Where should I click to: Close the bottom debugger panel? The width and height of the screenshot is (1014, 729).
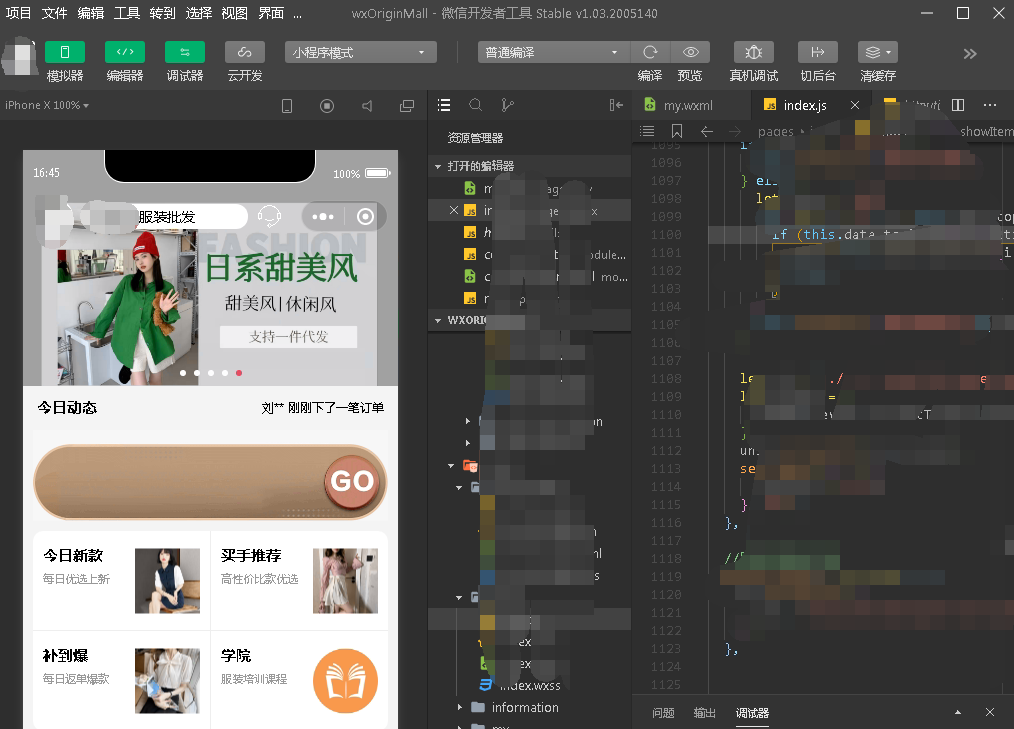pos(989,712)
